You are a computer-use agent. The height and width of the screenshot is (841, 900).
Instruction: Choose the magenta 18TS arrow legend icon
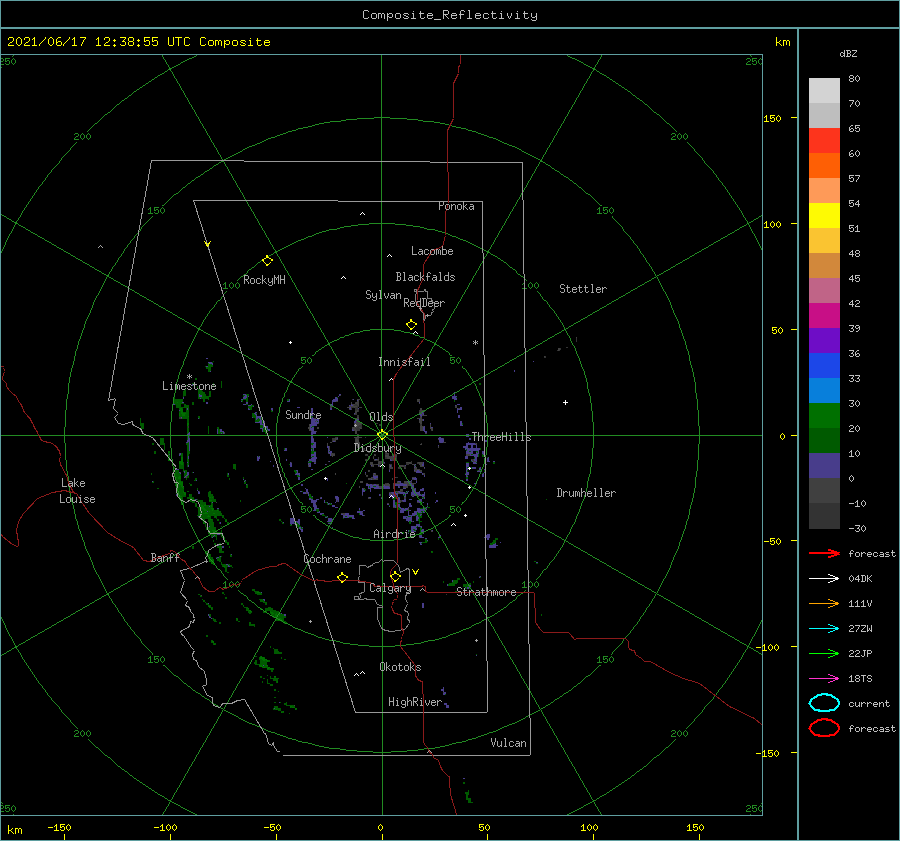(824, 679)
